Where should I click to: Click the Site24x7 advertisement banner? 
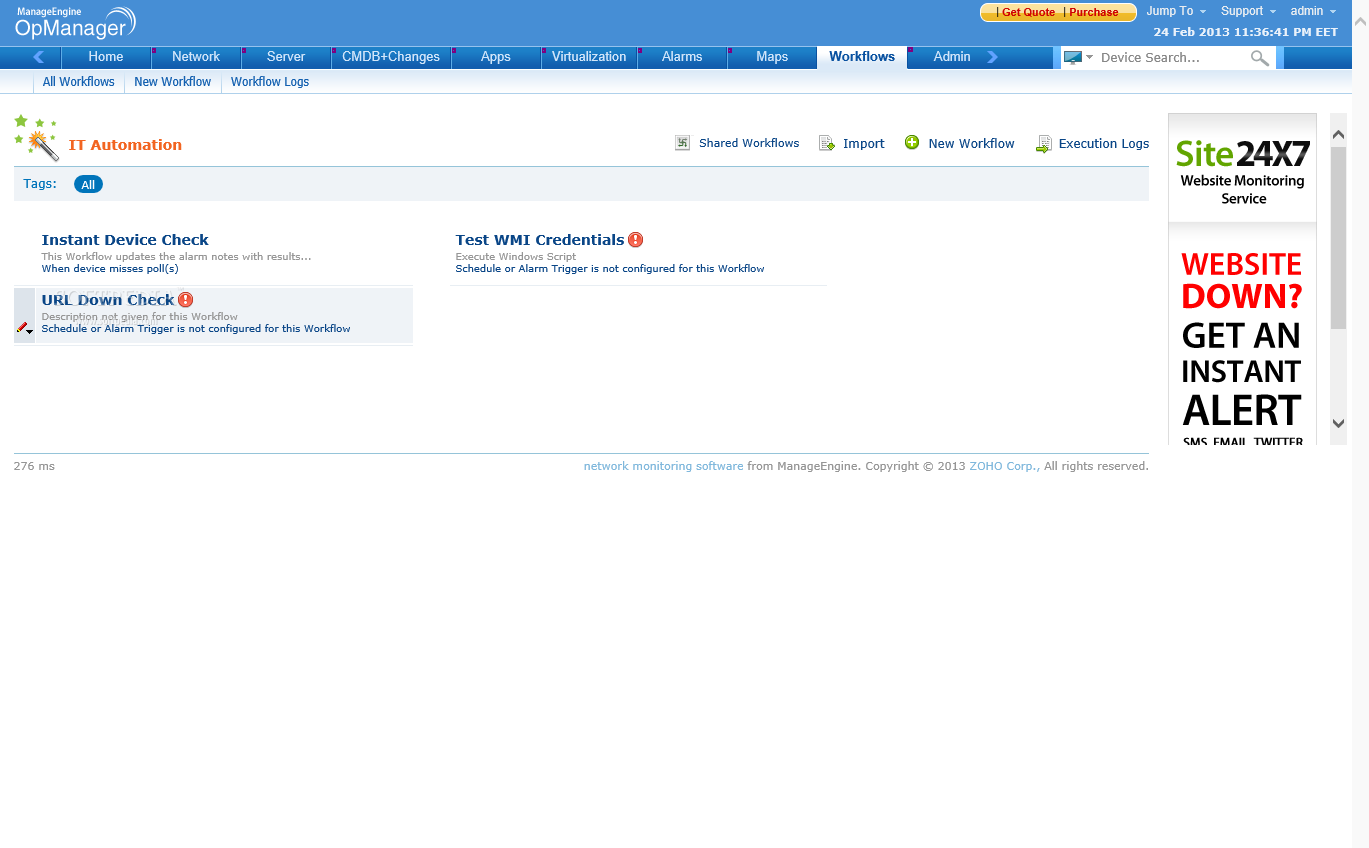tap(1242, 280)
